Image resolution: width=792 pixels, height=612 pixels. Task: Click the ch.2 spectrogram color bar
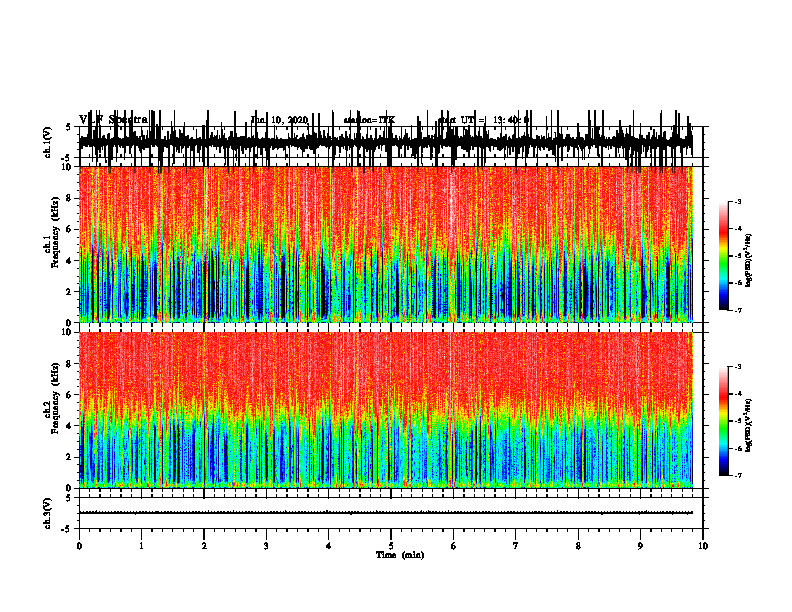coord(724,421)
